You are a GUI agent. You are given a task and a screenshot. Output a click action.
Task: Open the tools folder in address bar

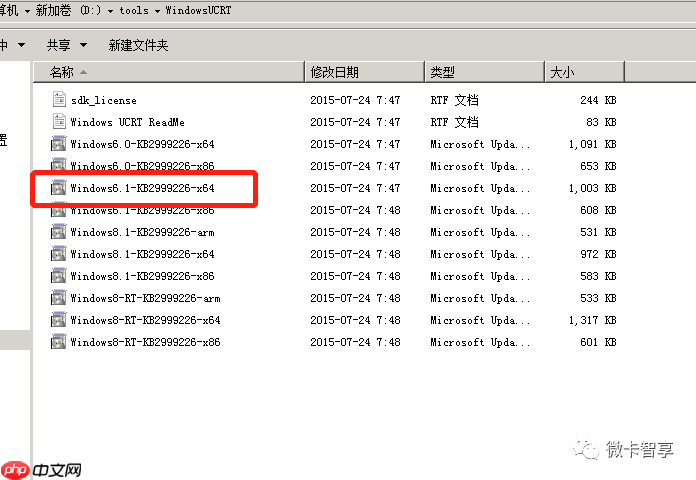coord(134,10)
